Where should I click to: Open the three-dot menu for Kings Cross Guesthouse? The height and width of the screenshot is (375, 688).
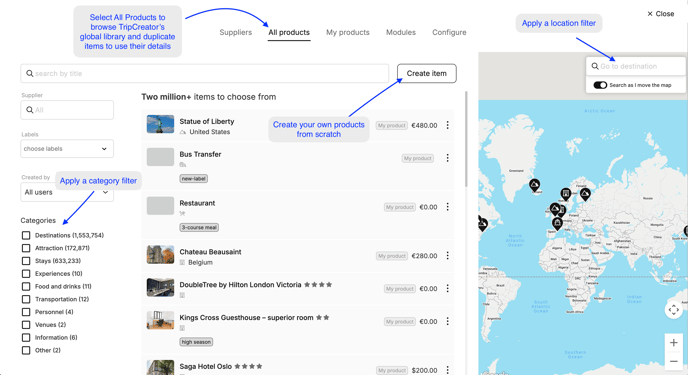pos(447,321)
